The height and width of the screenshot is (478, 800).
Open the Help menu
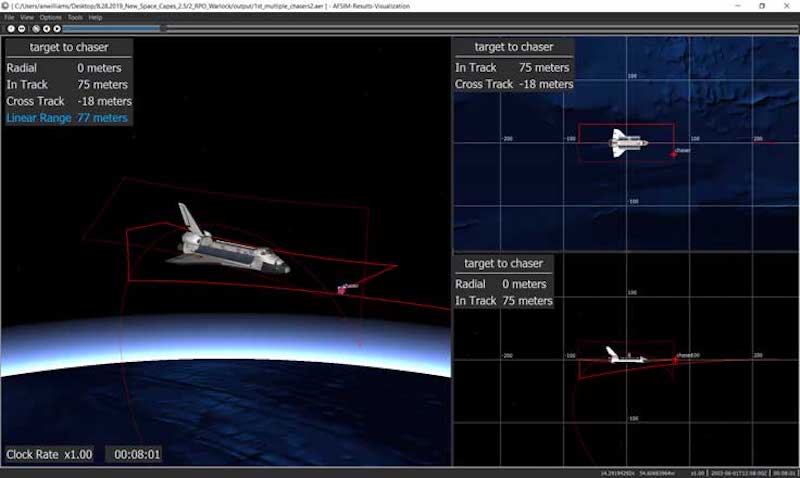(x=95, y=17)
